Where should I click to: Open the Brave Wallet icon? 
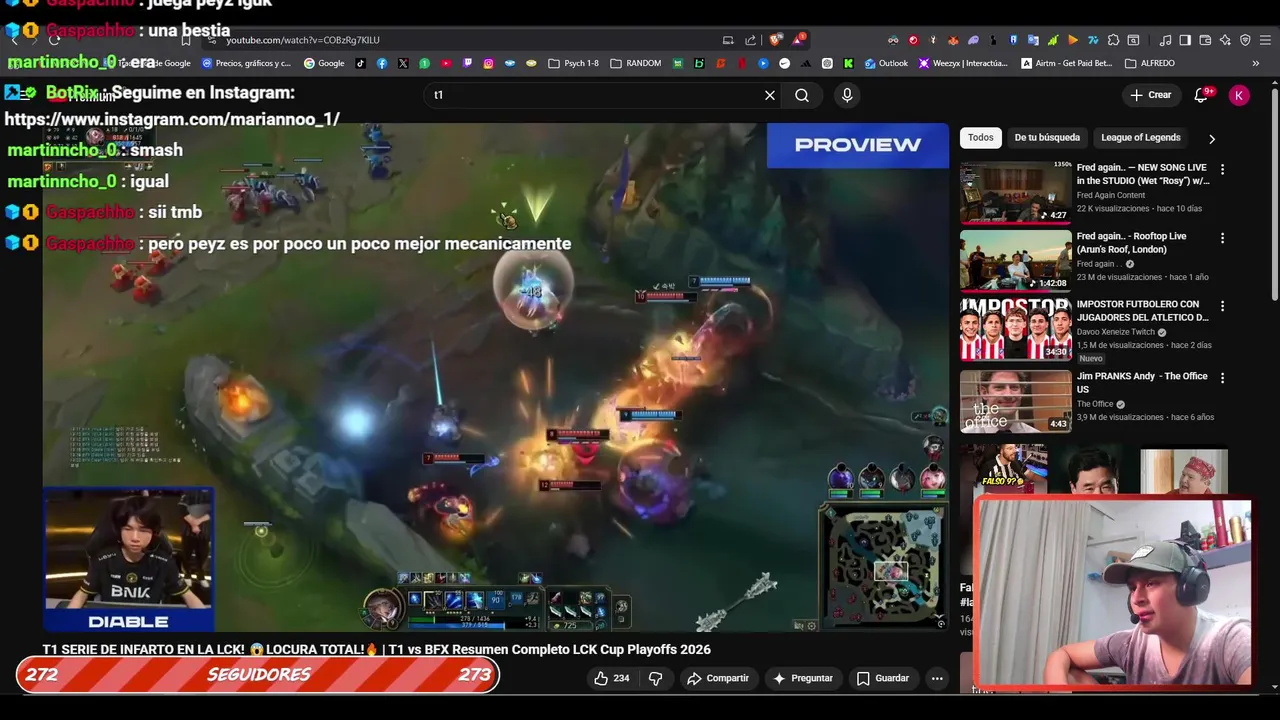pos(1205,40)
